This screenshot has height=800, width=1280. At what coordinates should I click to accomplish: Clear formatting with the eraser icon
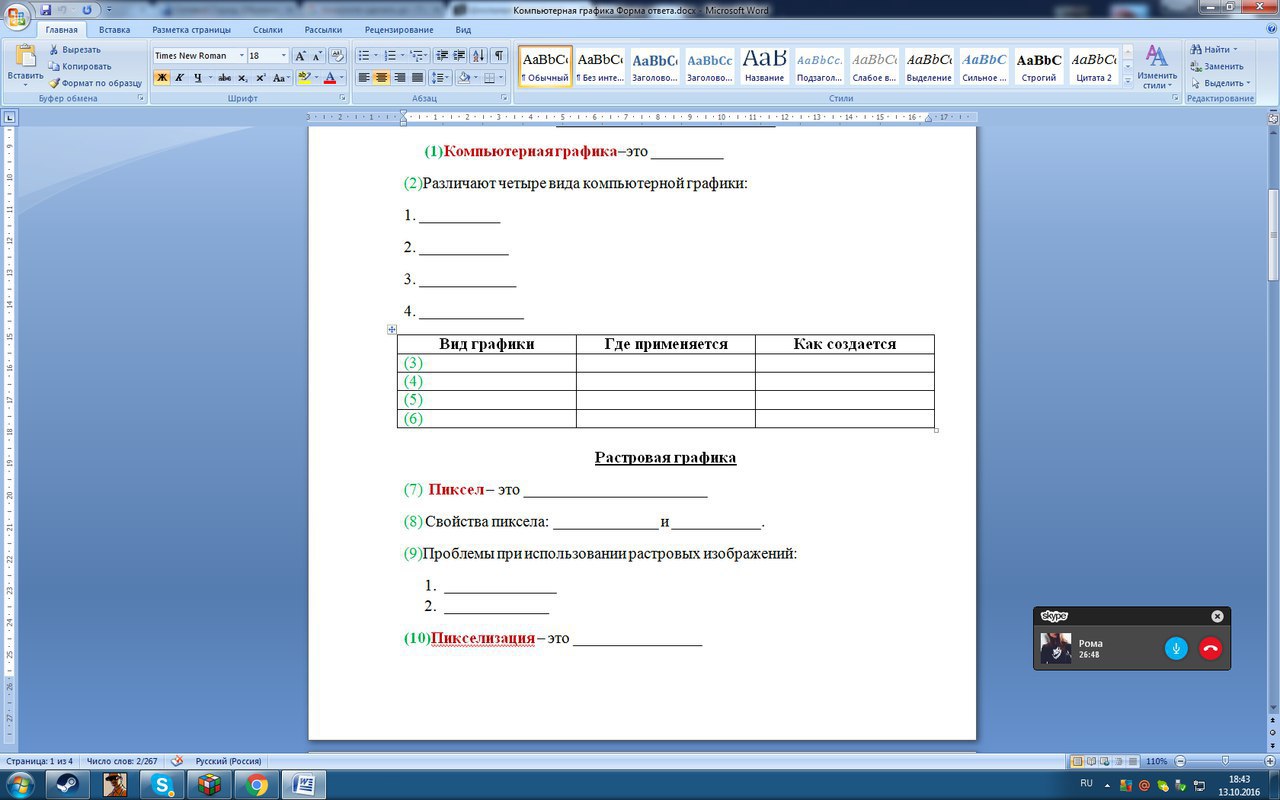(x=337, y=56)
